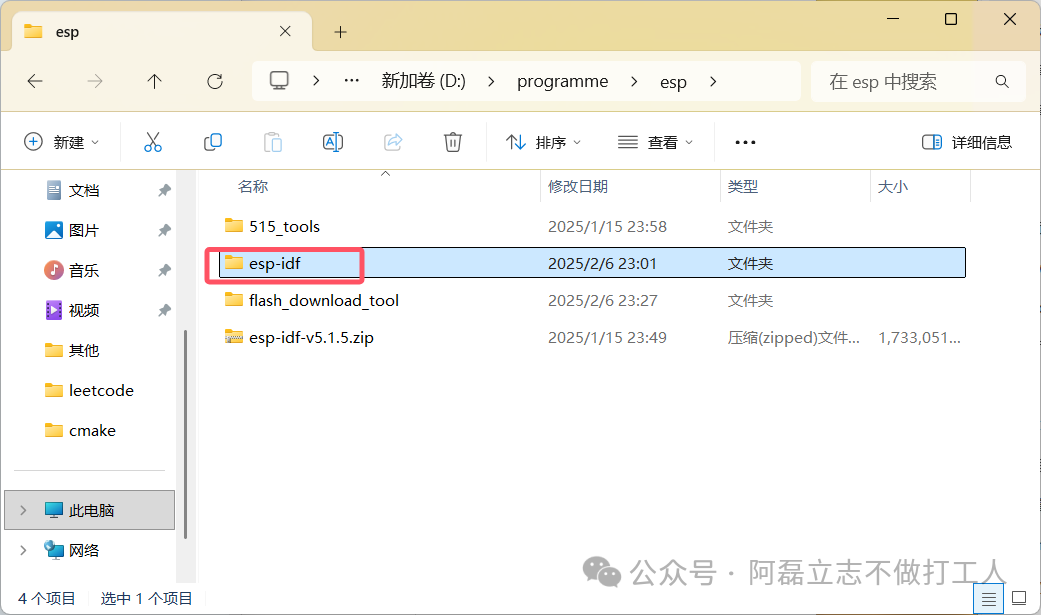Add a new tab with plus button
1041x615 pixels.
[x=341, y=32]
